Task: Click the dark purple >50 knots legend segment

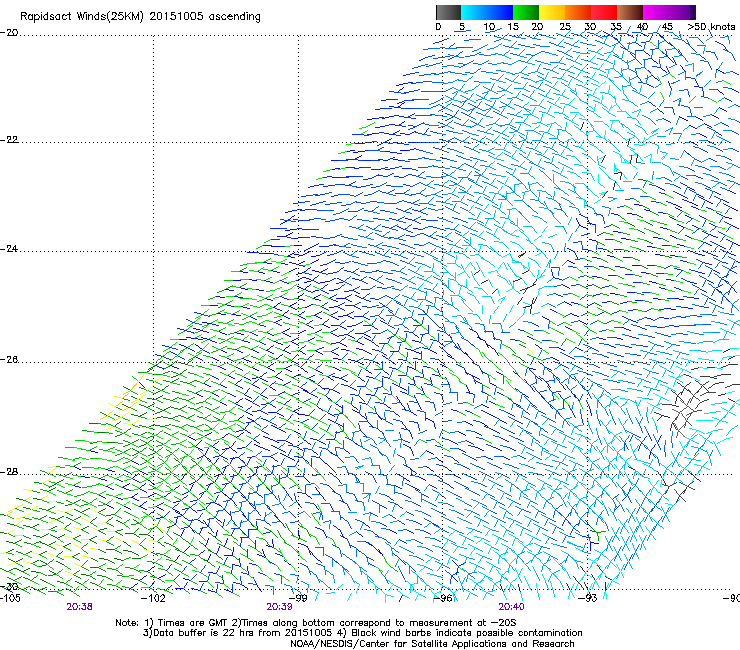Action: pos(693,12)
